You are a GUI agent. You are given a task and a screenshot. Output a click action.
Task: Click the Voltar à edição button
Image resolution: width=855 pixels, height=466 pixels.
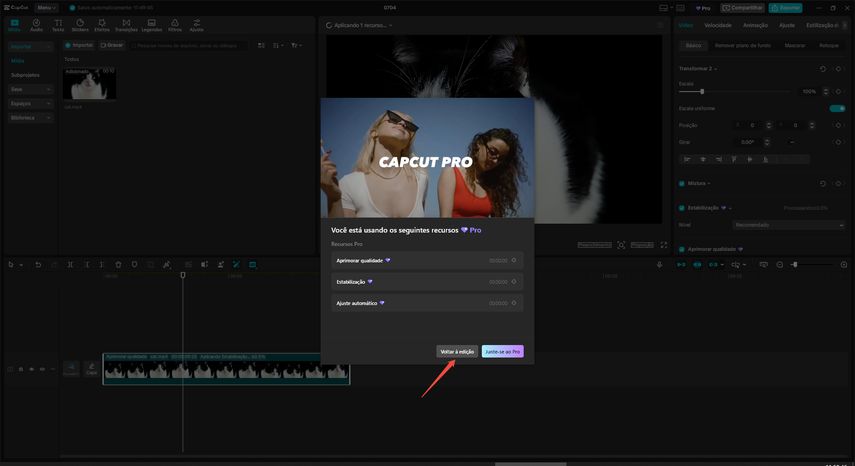tap(457, 352)
